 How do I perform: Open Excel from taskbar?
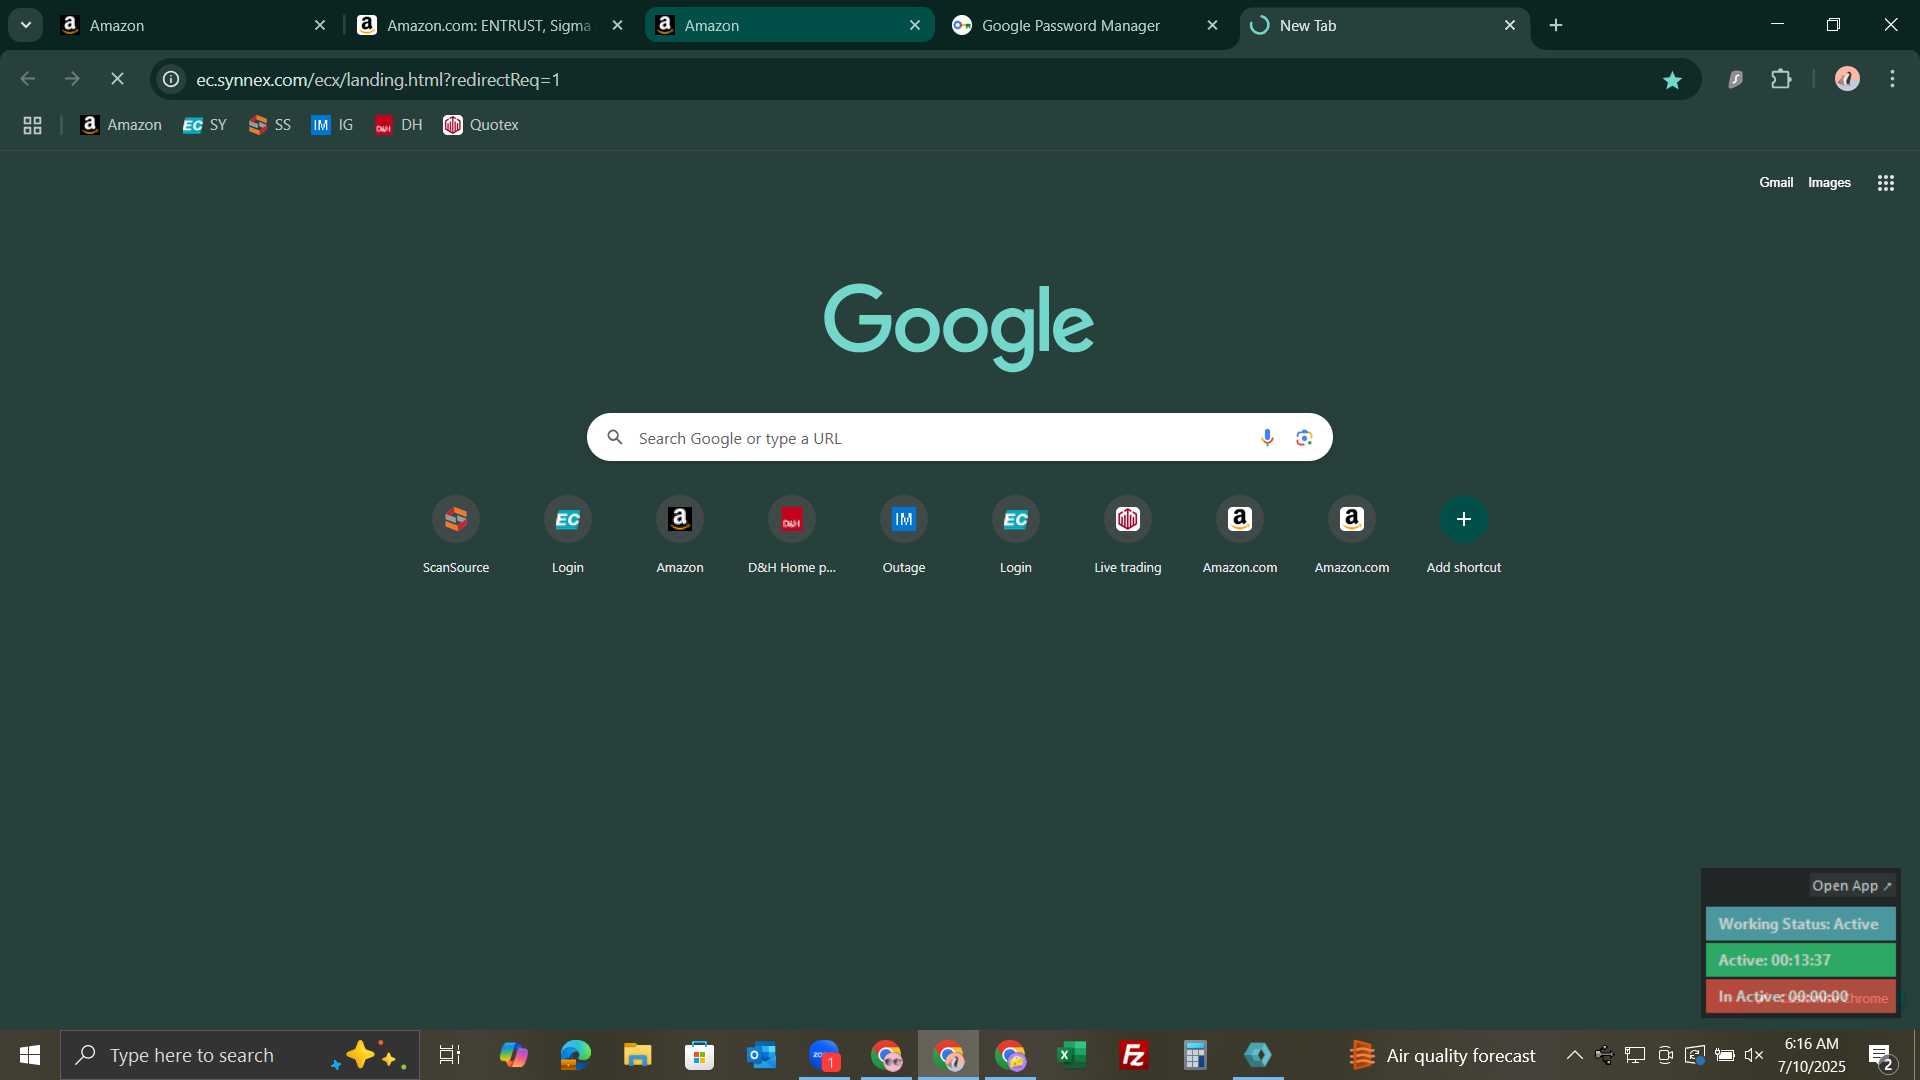(1072, 1055)
